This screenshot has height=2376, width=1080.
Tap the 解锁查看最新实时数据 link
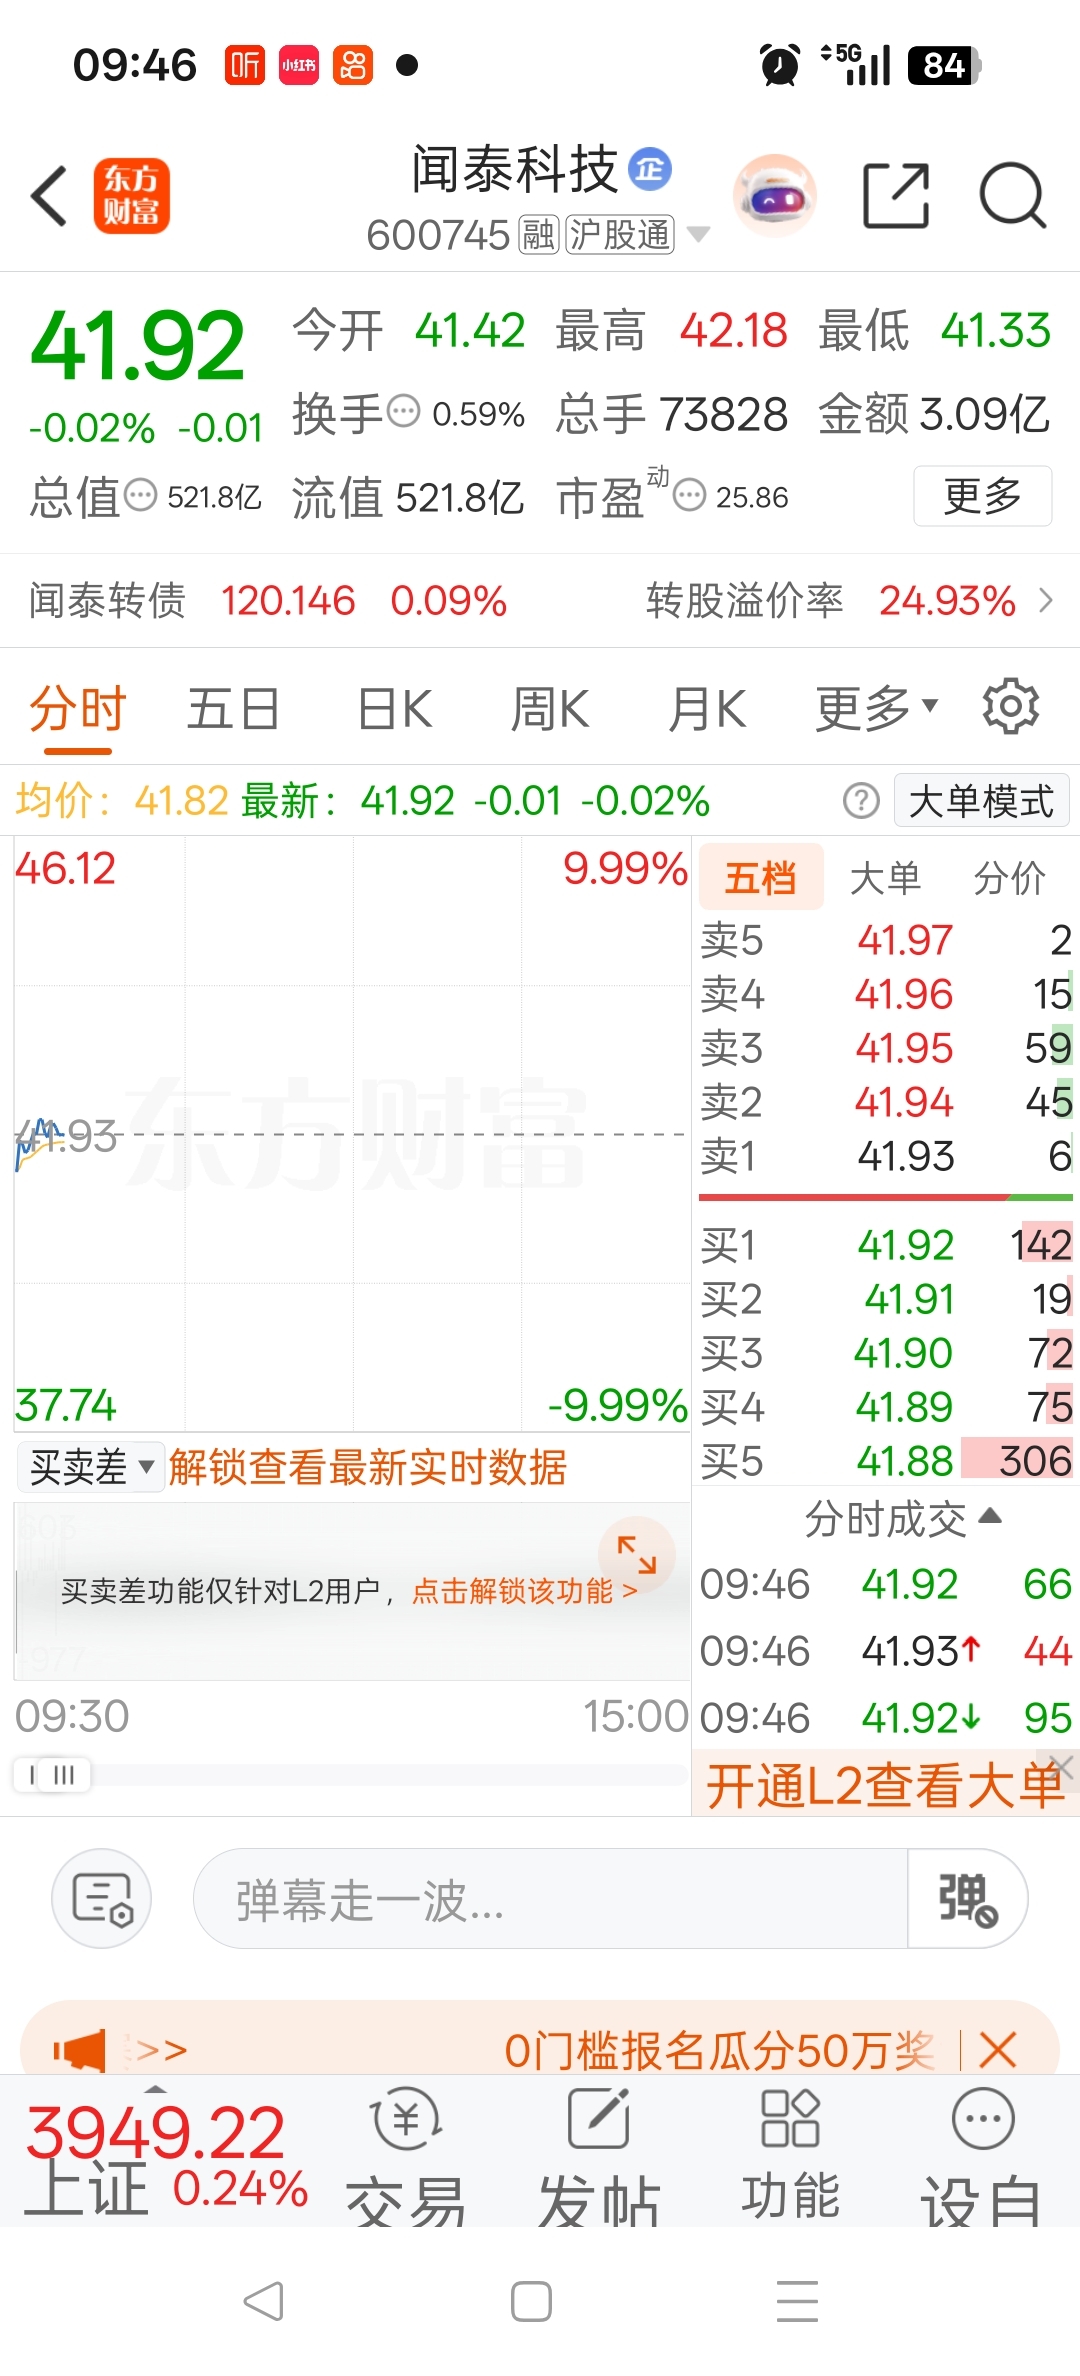[367, 1467]
